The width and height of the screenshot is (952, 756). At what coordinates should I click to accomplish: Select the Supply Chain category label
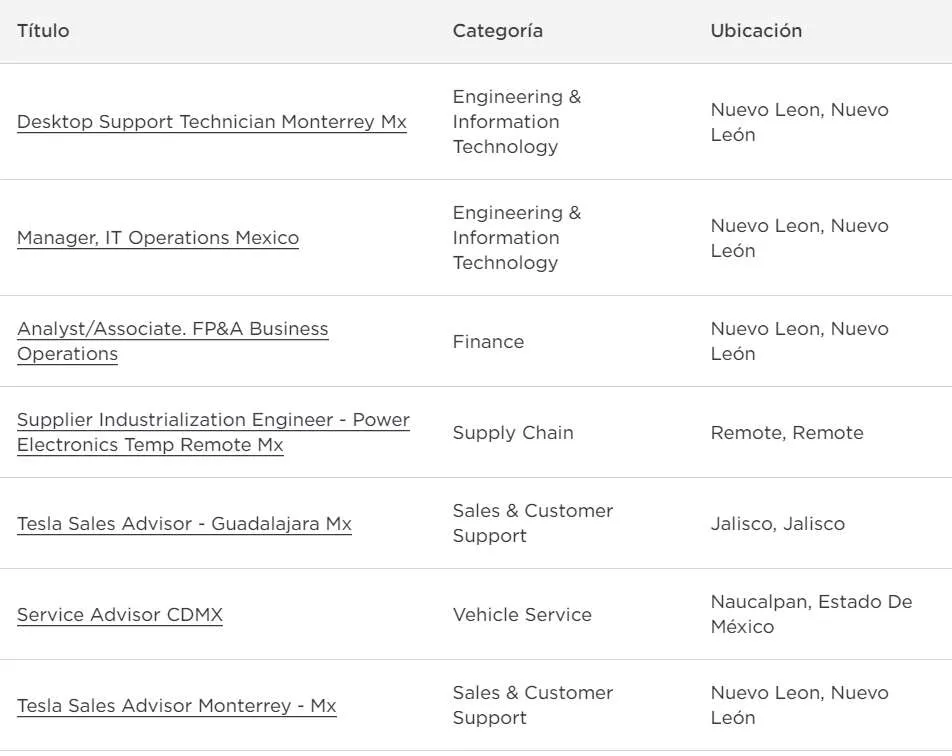[513, 432]
